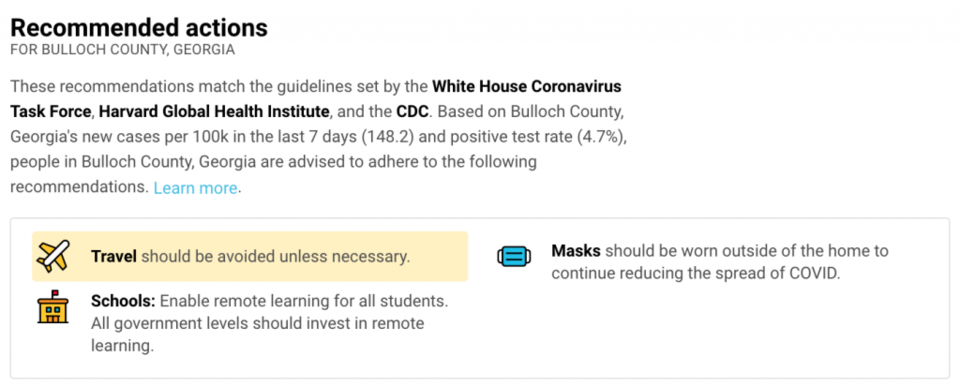The height and width of the screenshot is (386, 960).
Task: Click the 4.7% positive test rate
Action: (x=600, y=137)
